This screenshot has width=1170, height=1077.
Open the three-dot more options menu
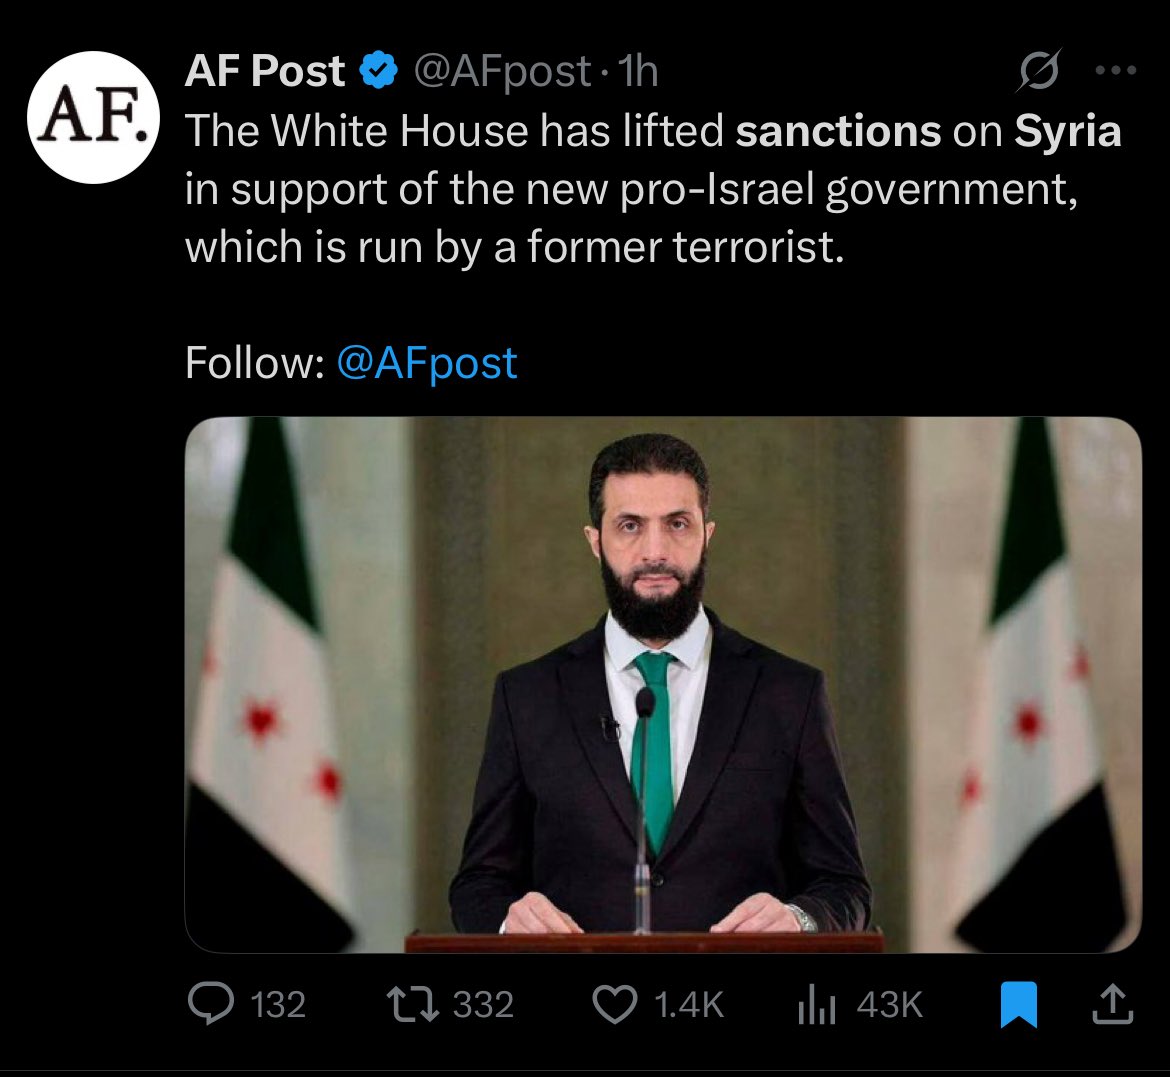[1116, 71]
